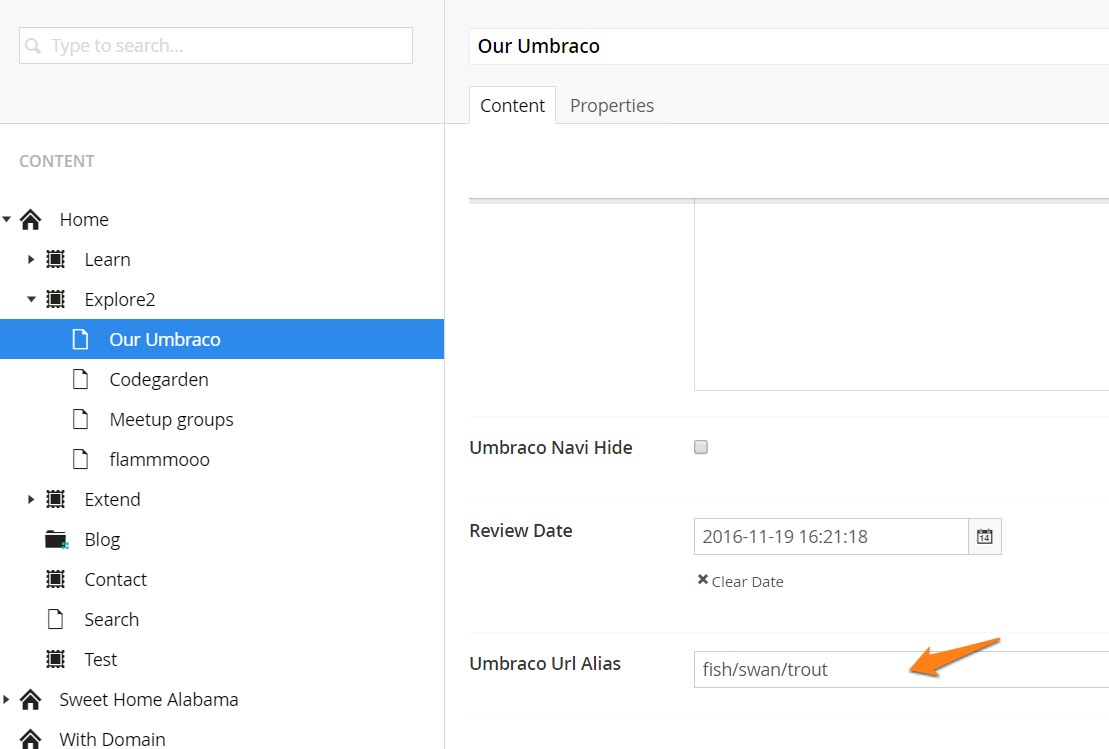Click the Home house icon
Image resolution: width=1109 pixels, height=749 pixels.
pyautogui.click(x=30, y=220)
